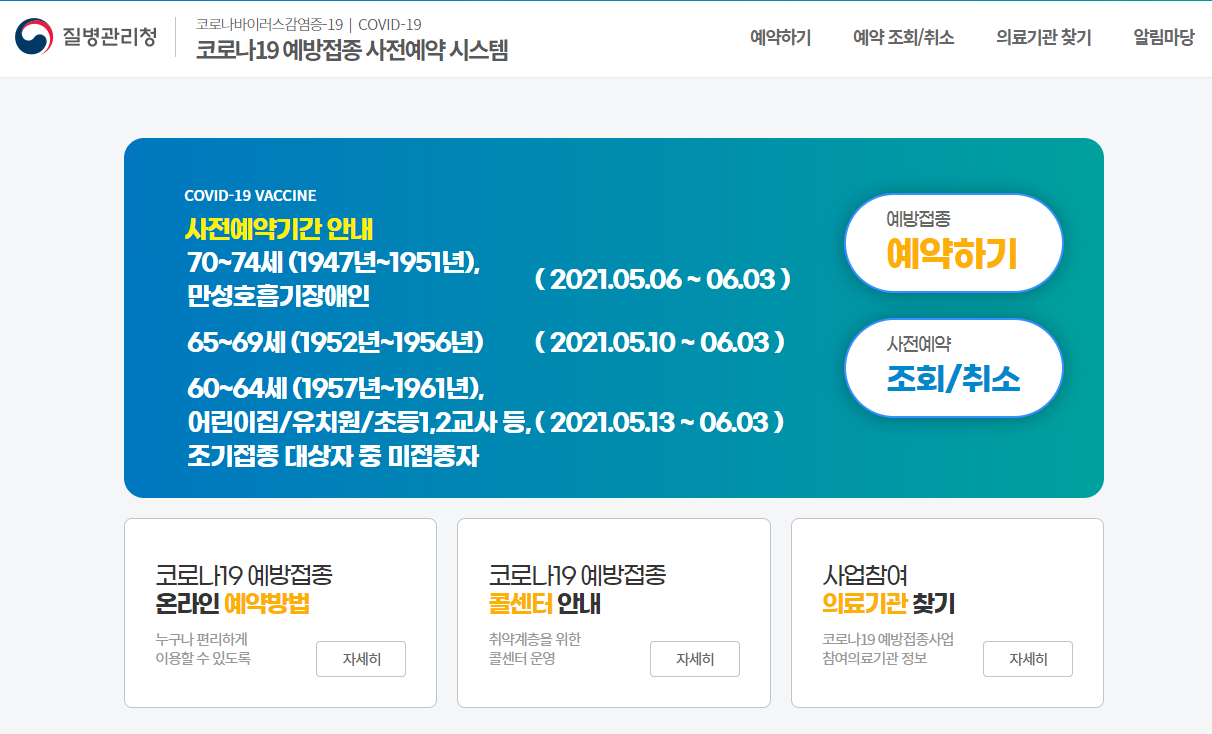This screenshot has height=734, width=1212.
Task: Click the 사전예약기간 안내 heading
Action: (x=279, y=229)
